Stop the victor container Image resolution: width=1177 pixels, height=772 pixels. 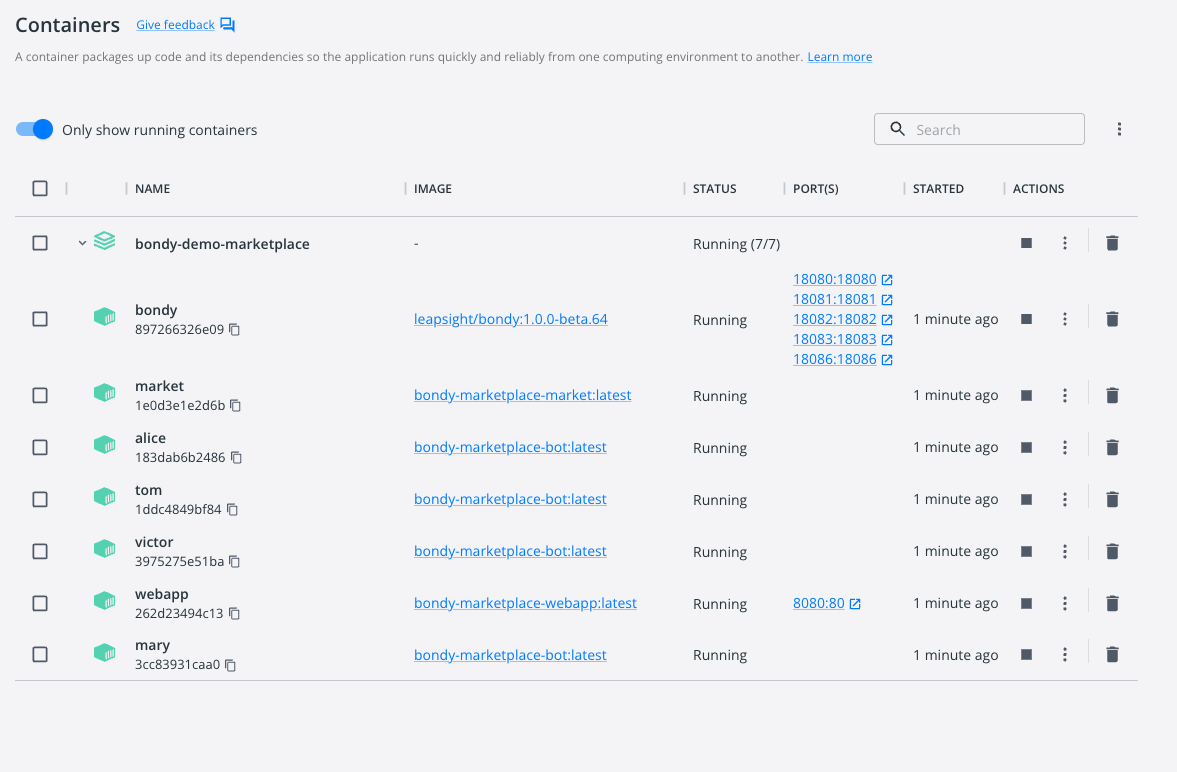coord(1026,551)
